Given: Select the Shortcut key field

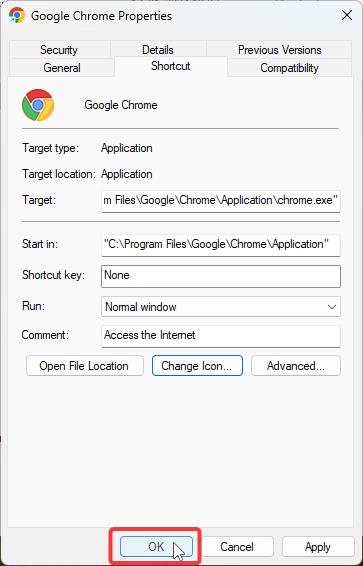Looking at the screenshot, I should [x=221, y=276].
